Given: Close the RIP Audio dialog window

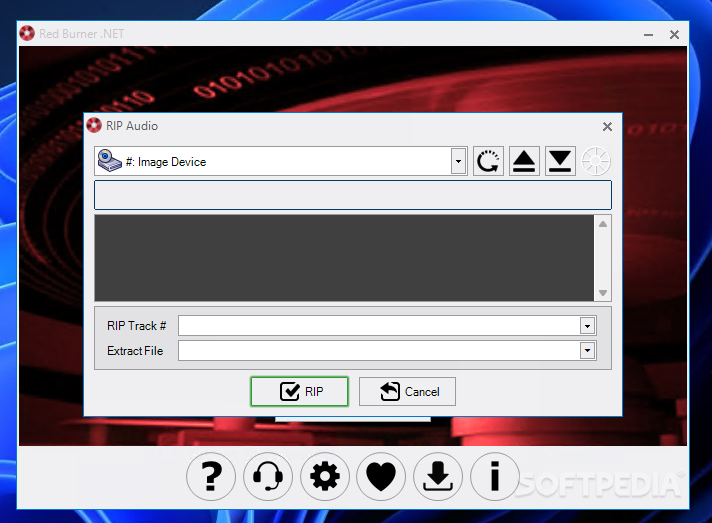Looking at the screenshot, I should coord(607,127).
